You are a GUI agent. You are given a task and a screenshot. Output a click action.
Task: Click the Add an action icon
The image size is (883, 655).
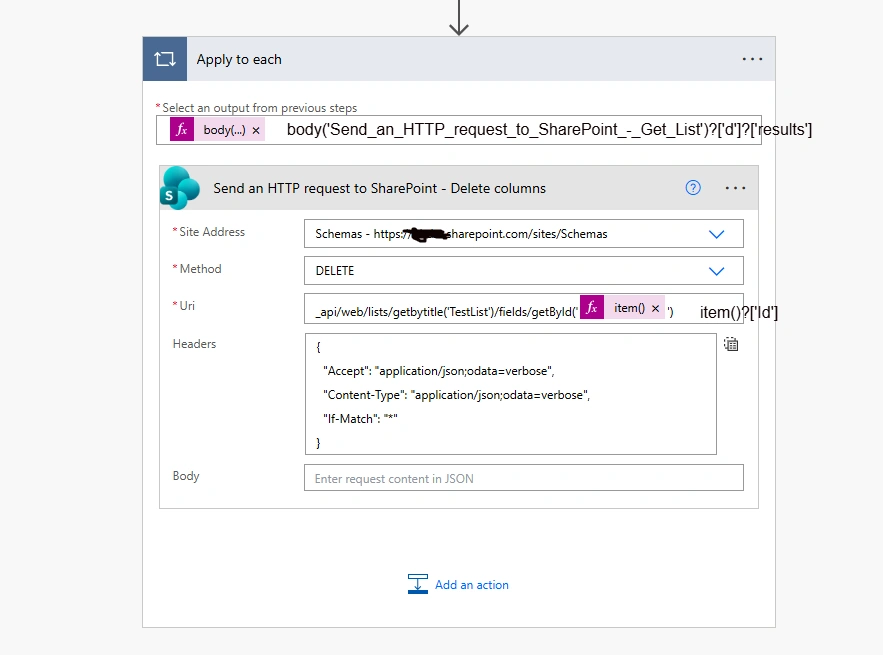click(418, 584)
